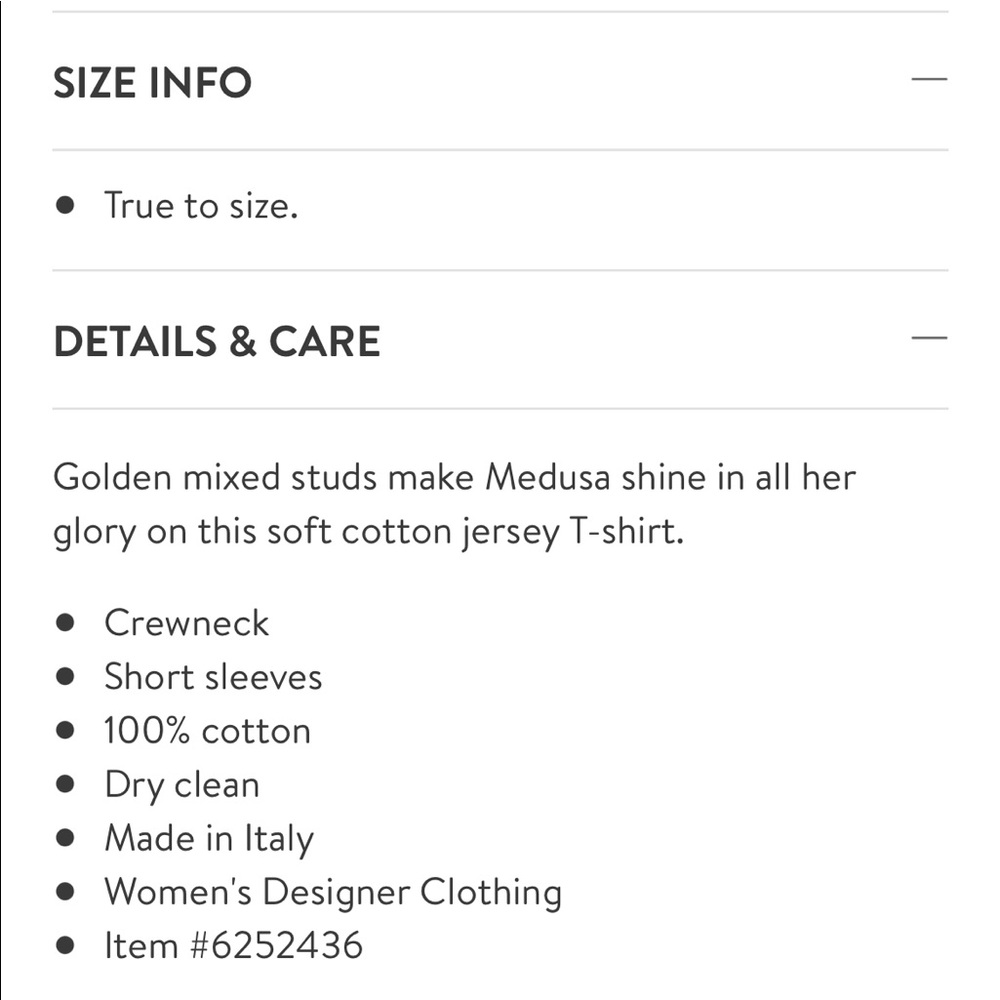
Task: Click the SIZE INFO heading
Action: pos(152,83)
